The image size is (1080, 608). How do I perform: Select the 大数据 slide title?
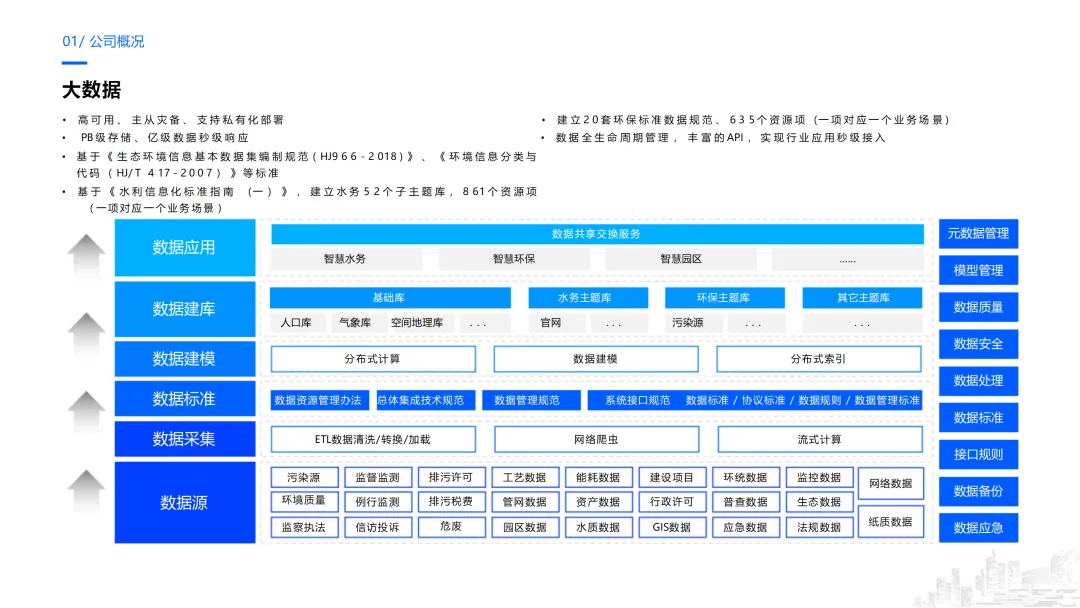click(x=92, y=90)
